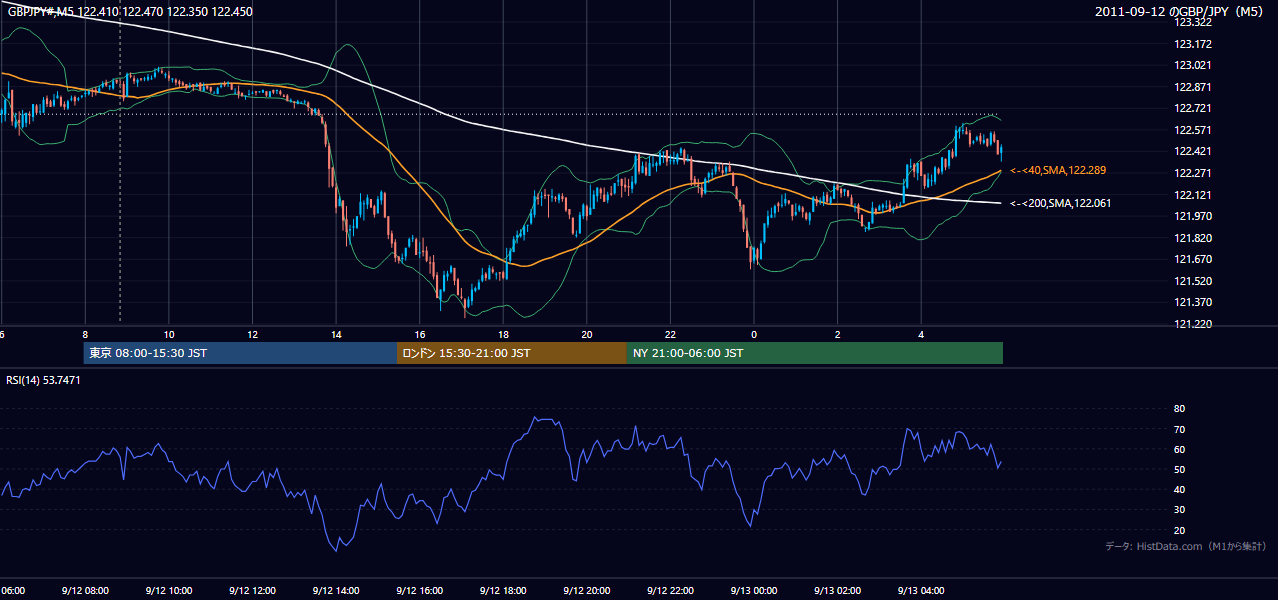
Task: Click price axis label 123.172
Action: (1193, 44)
